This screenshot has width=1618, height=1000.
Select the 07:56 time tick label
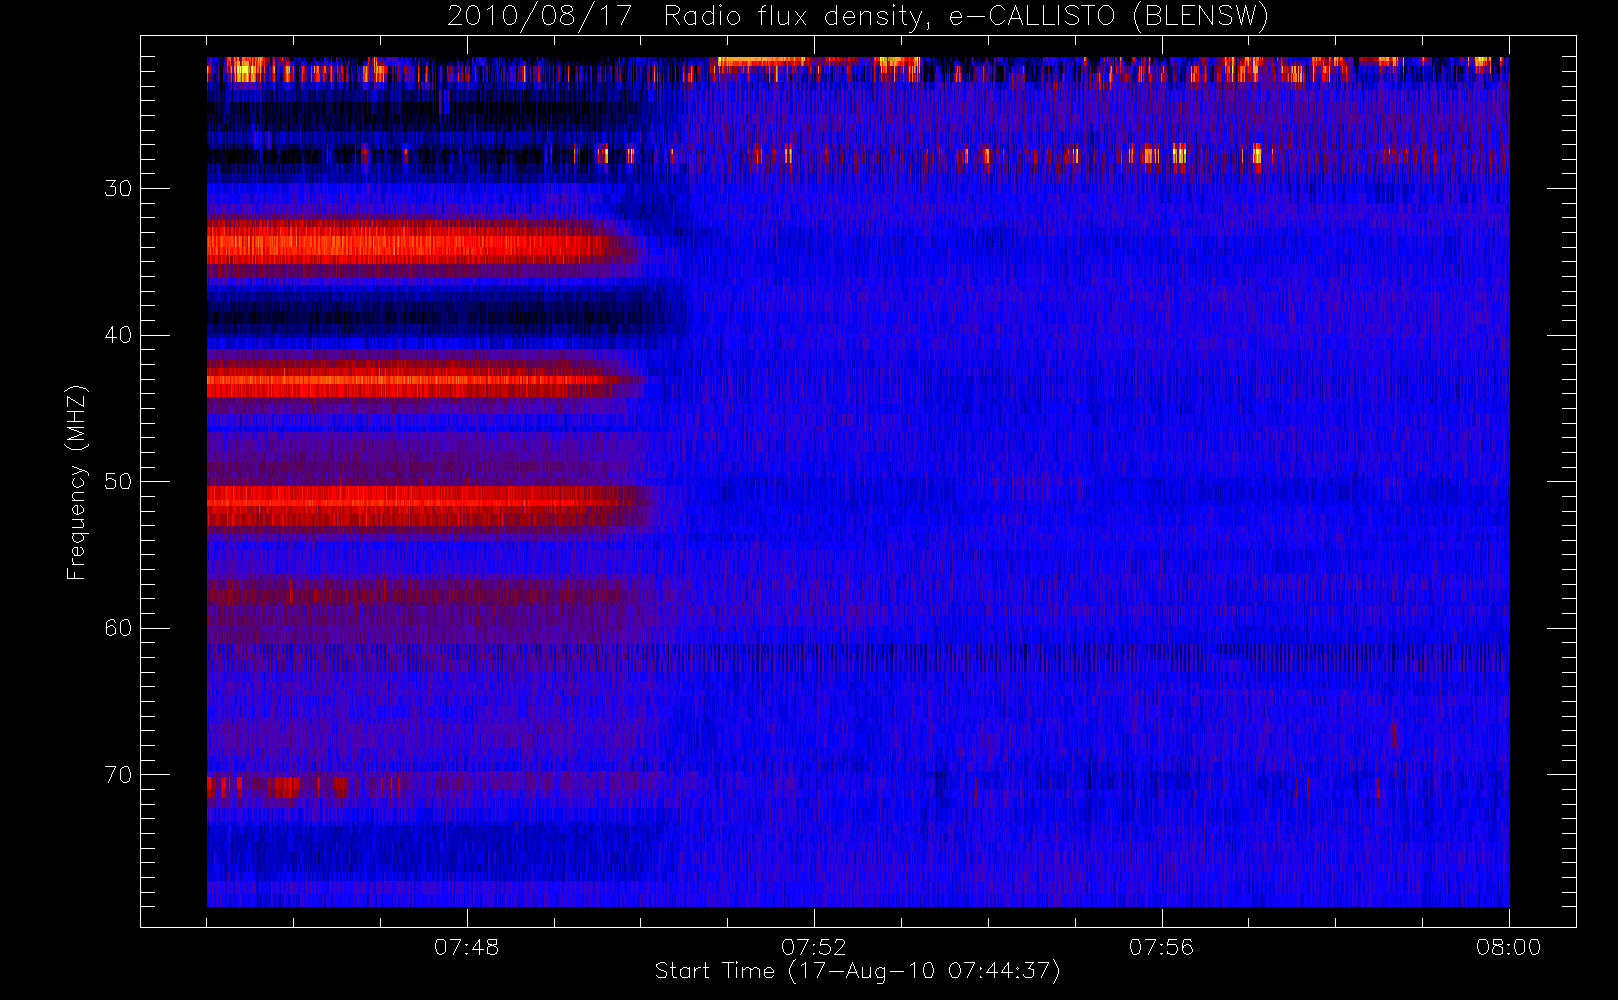[x=1161, y=947]
